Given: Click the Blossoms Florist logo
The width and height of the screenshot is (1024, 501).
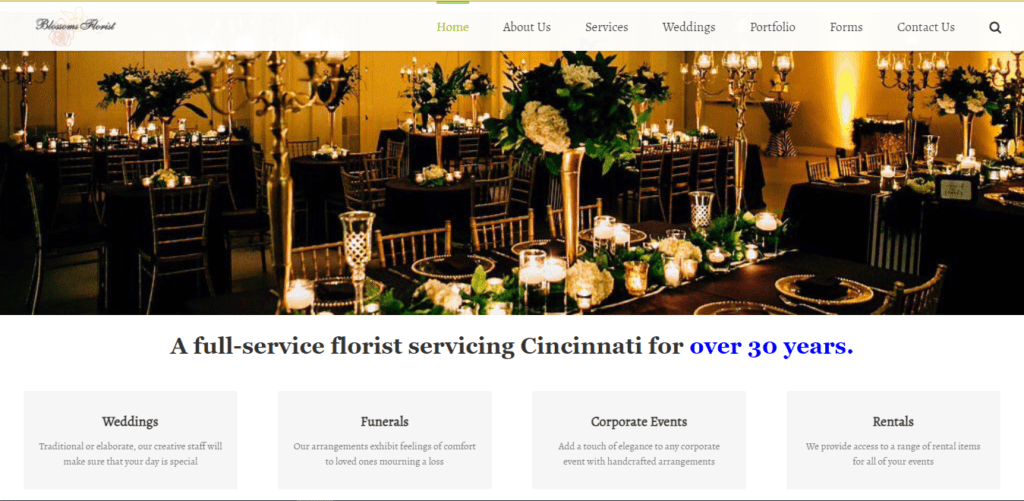Looking at the screenshot, I should click(x=75, y=26).
